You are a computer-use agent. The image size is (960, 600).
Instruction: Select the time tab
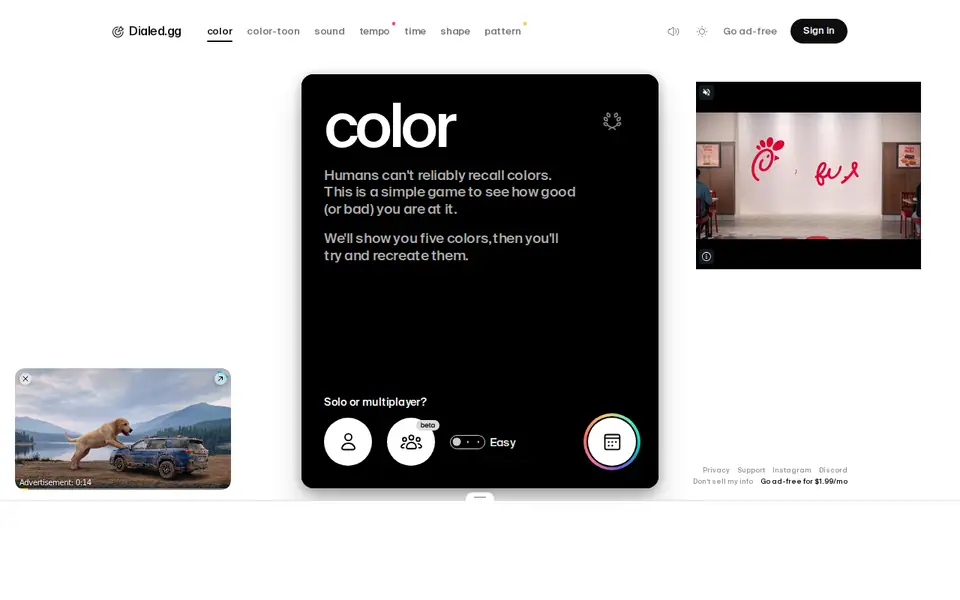tap(415, 31)
